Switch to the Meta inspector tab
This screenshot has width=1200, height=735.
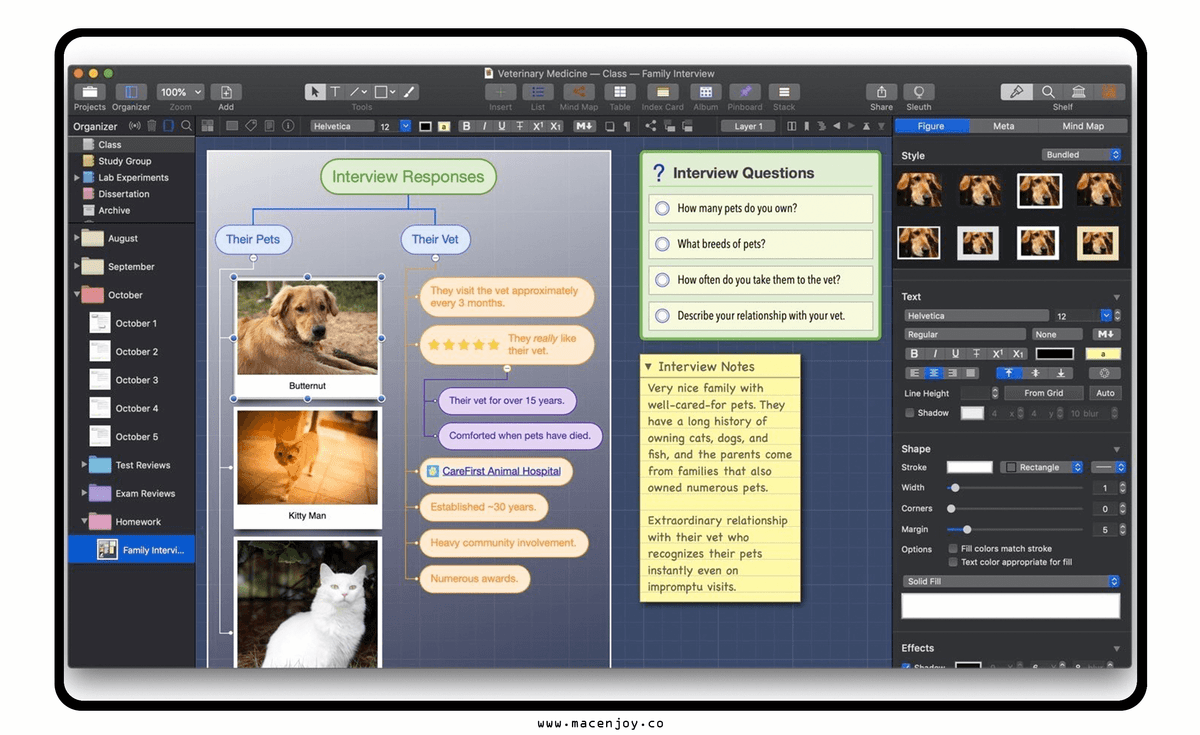tap(1003, 126)
